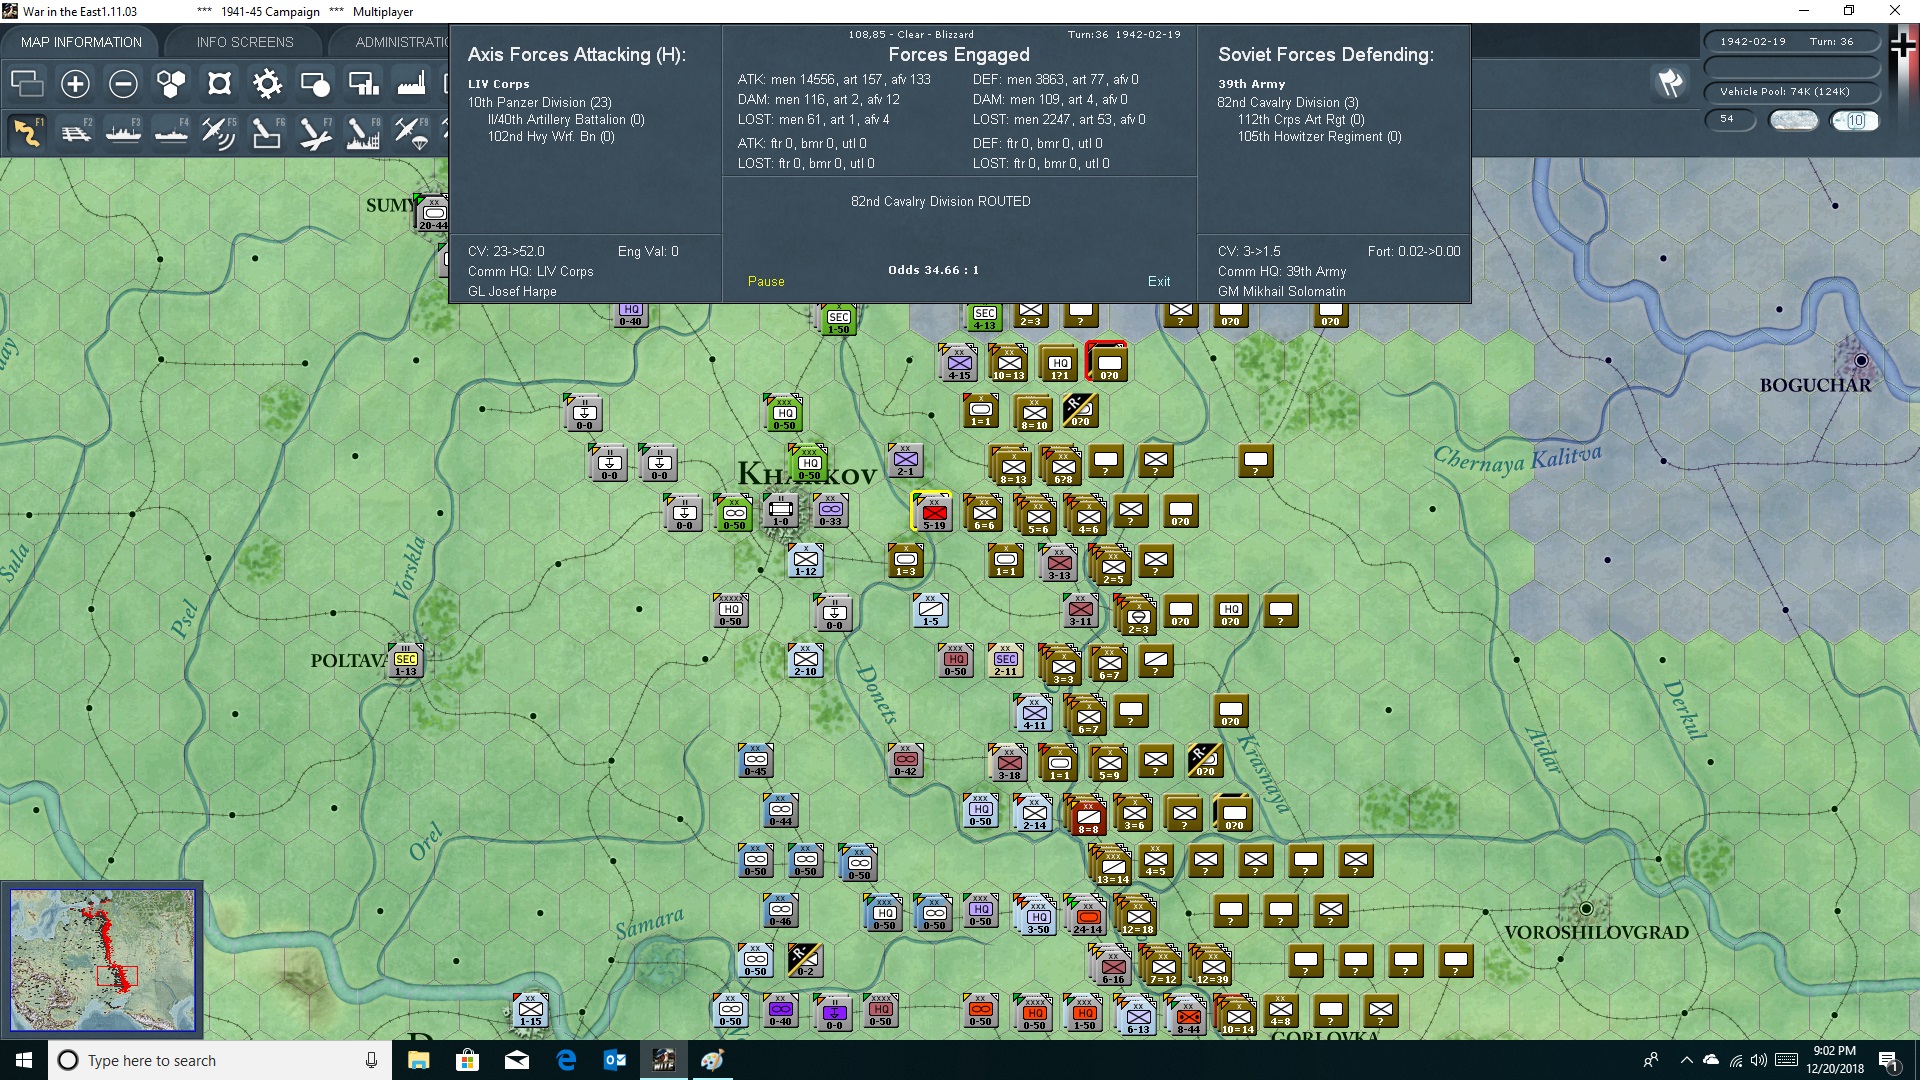
Task: Zoom out with the minus icon
Action: tap(123, 84)
